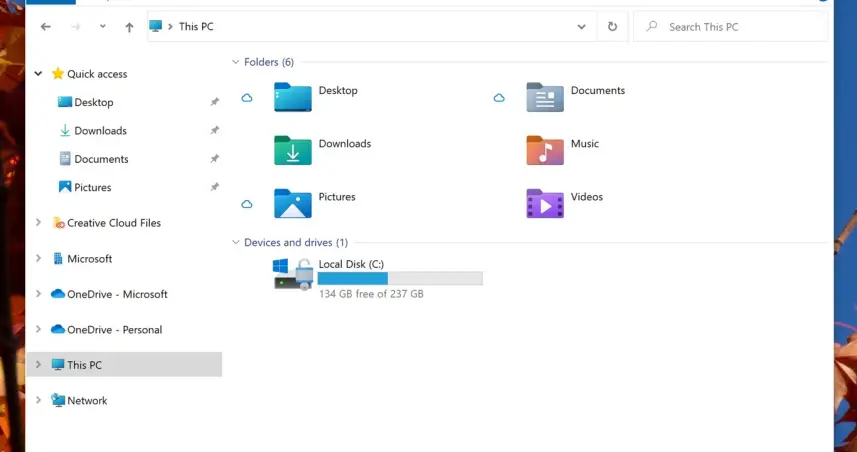
Task: Select OneDrive - Personal in sidebar
Action: pyautogui.click(x=114, y=330)
